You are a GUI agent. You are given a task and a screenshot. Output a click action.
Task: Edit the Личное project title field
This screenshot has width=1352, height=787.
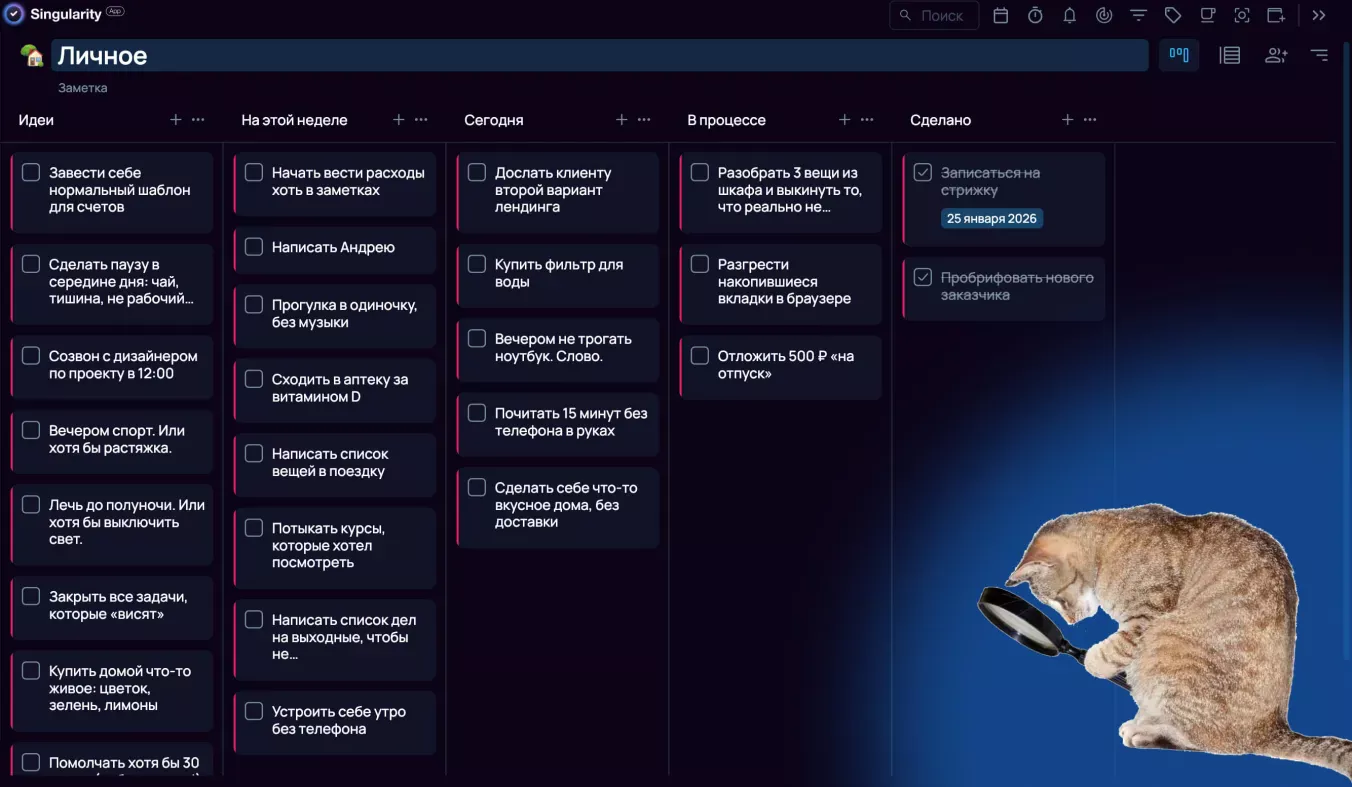click(599, 56)
